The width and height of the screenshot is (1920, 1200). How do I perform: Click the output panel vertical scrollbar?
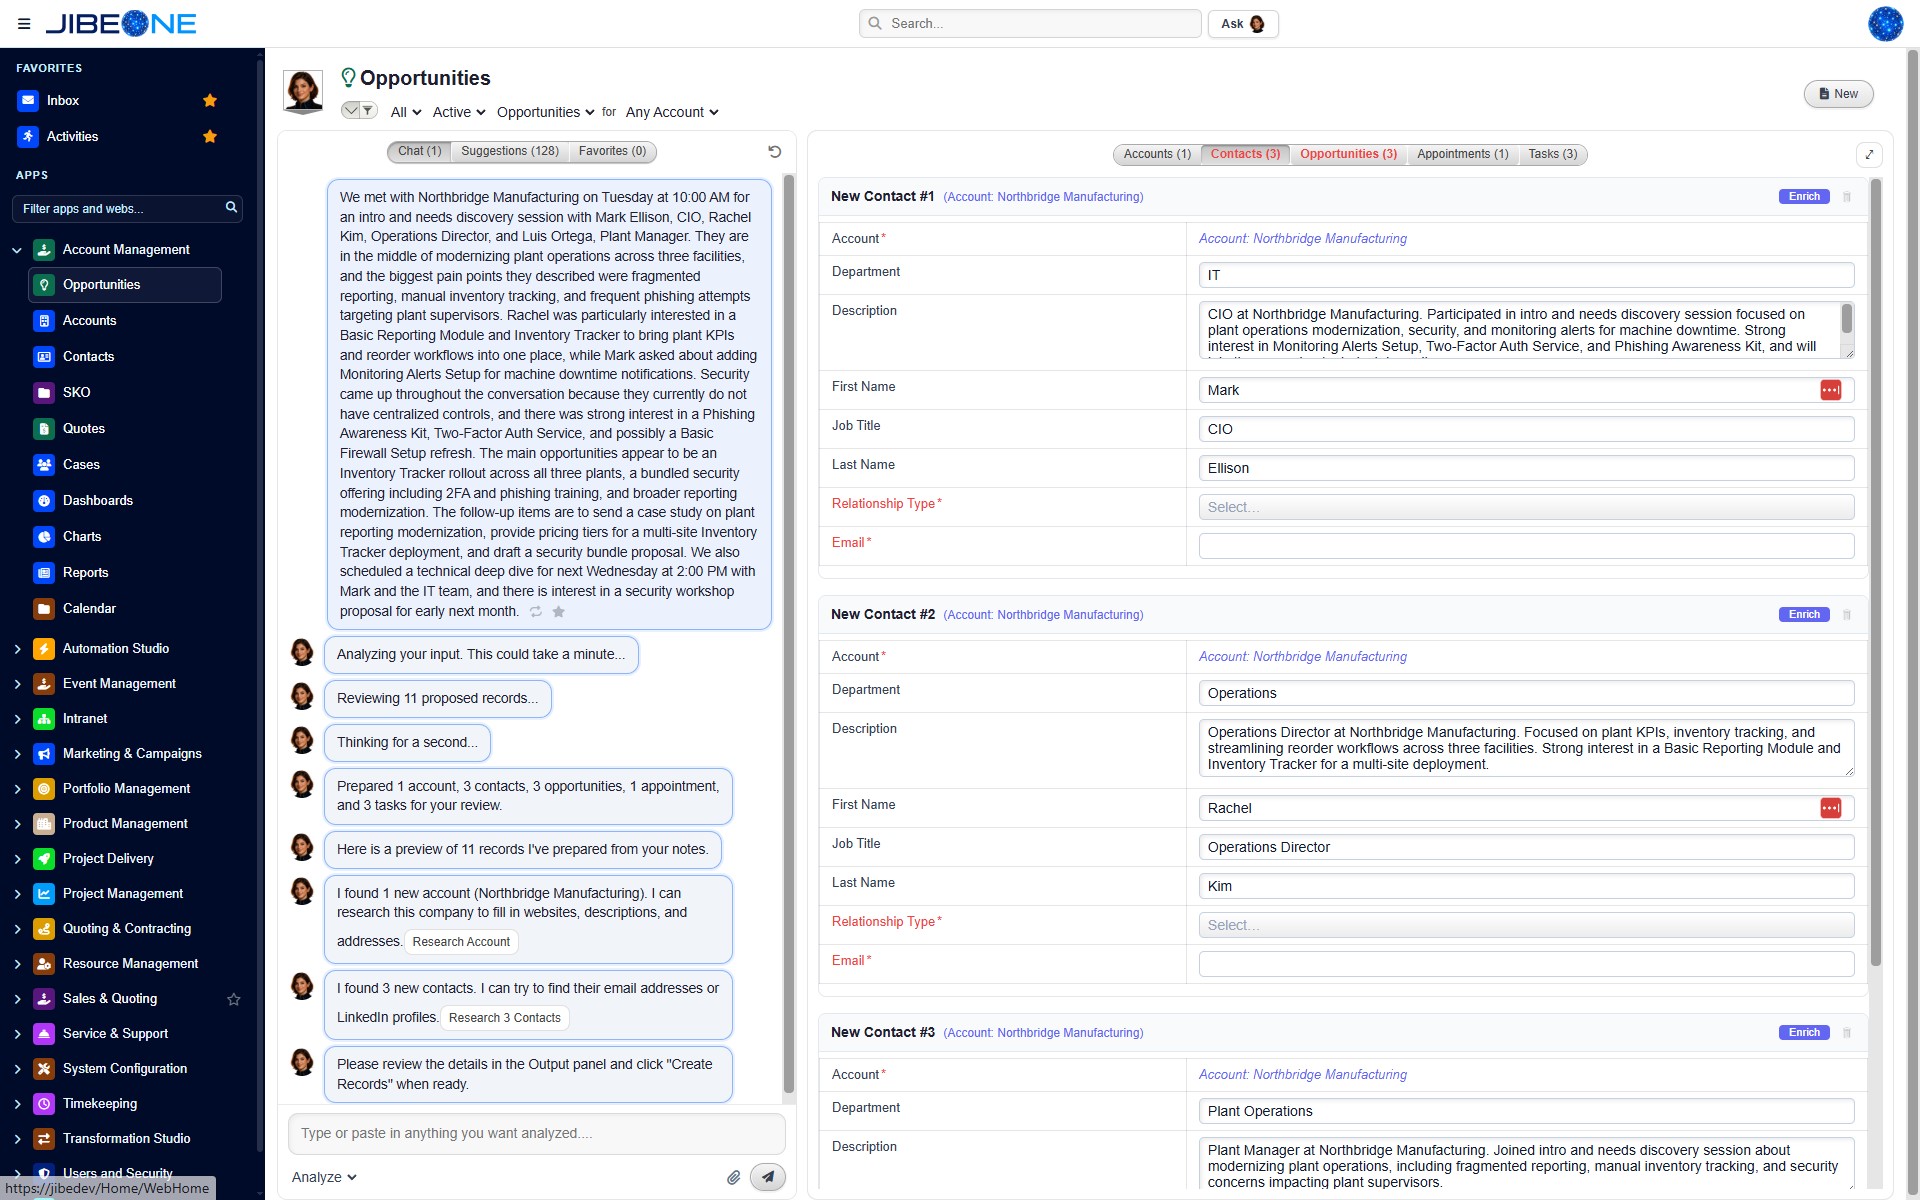point(1876,572)
